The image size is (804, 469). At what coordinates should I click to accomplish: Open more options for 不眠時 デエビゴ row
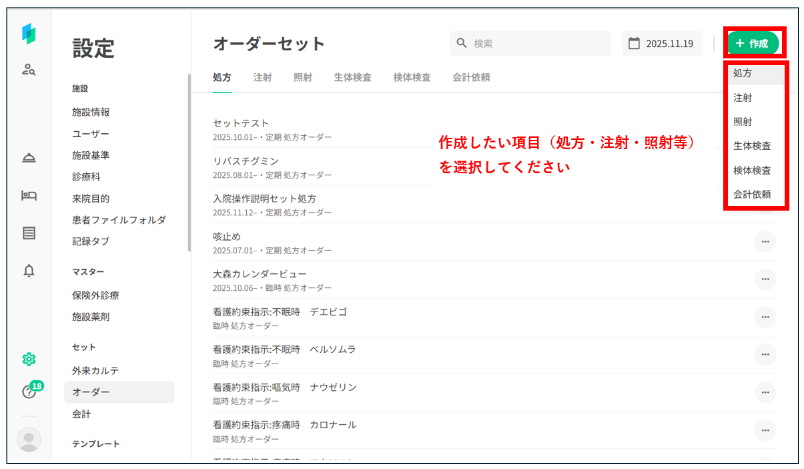[765, 317]
